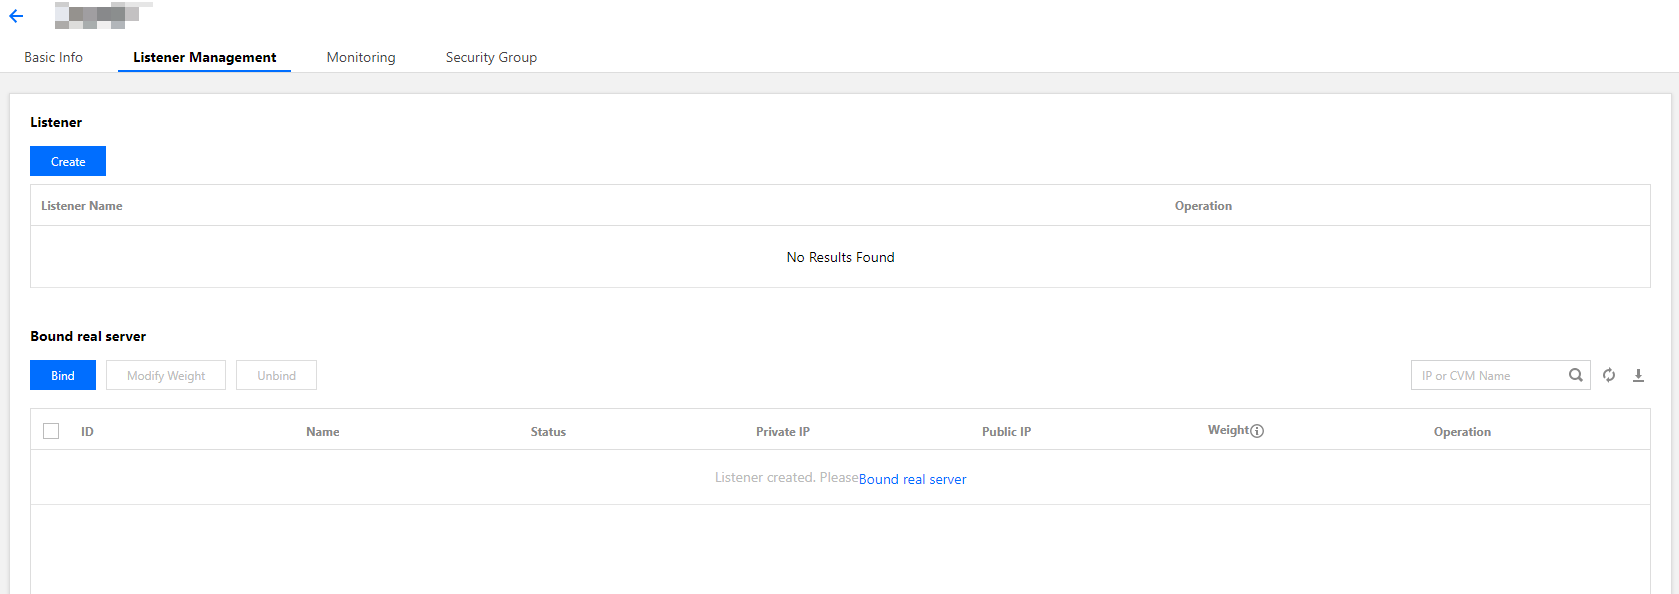Download the bound real server list
This screenshot has width=1679, height=594.
1638,375
